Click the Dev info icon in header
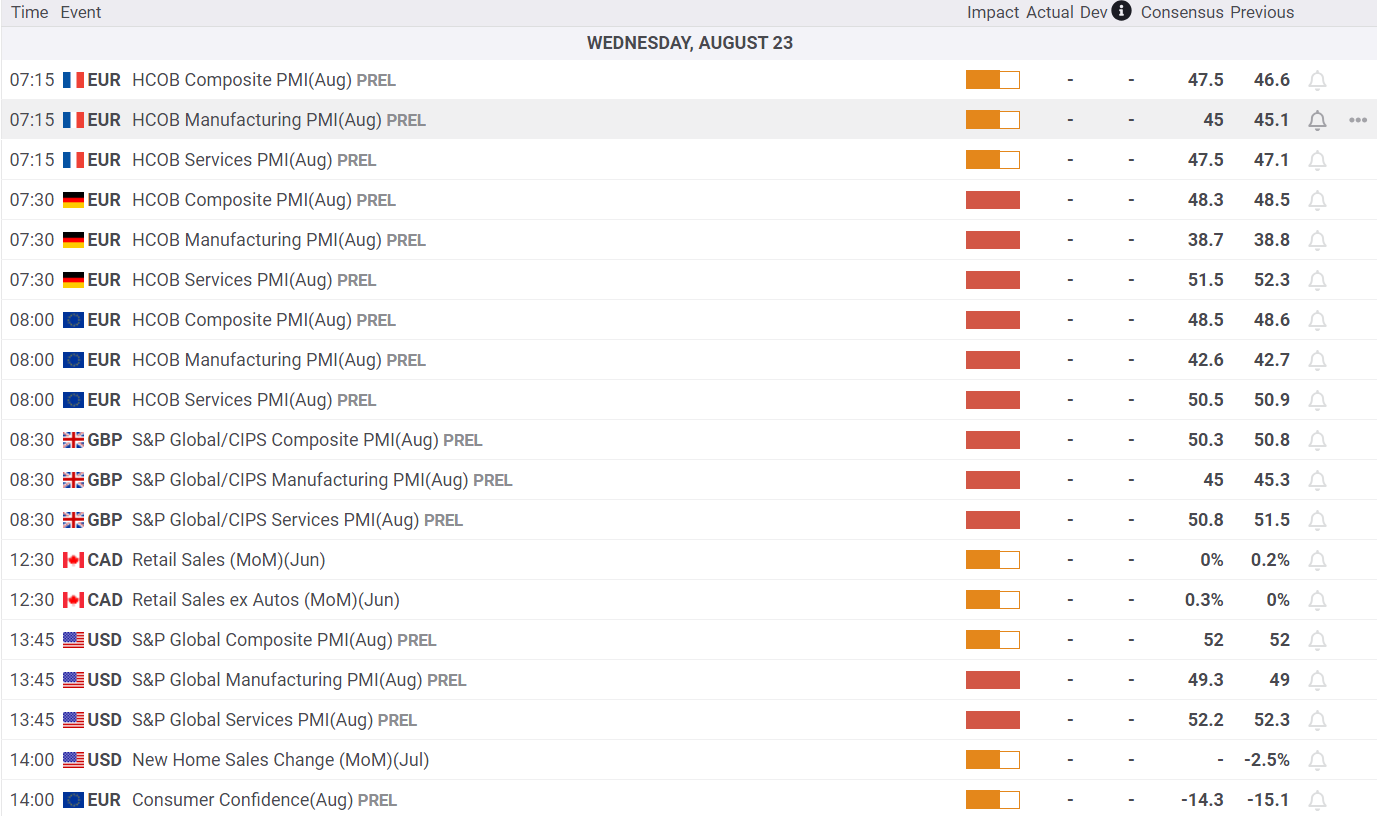The width and height of the screenshot is (1377, 816). click(1122, 12)
